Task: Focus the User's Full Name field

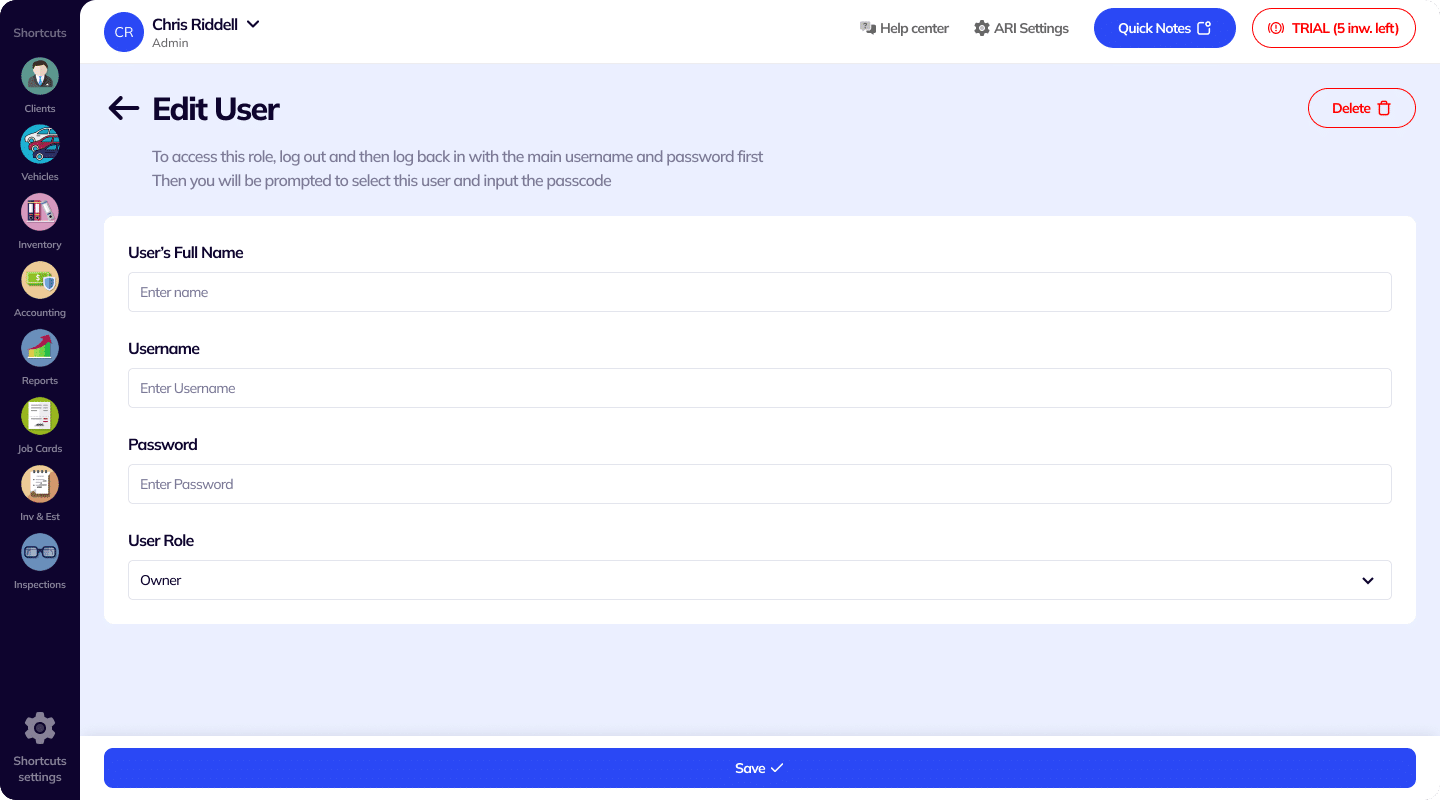Action: click(x=759, y=292)
